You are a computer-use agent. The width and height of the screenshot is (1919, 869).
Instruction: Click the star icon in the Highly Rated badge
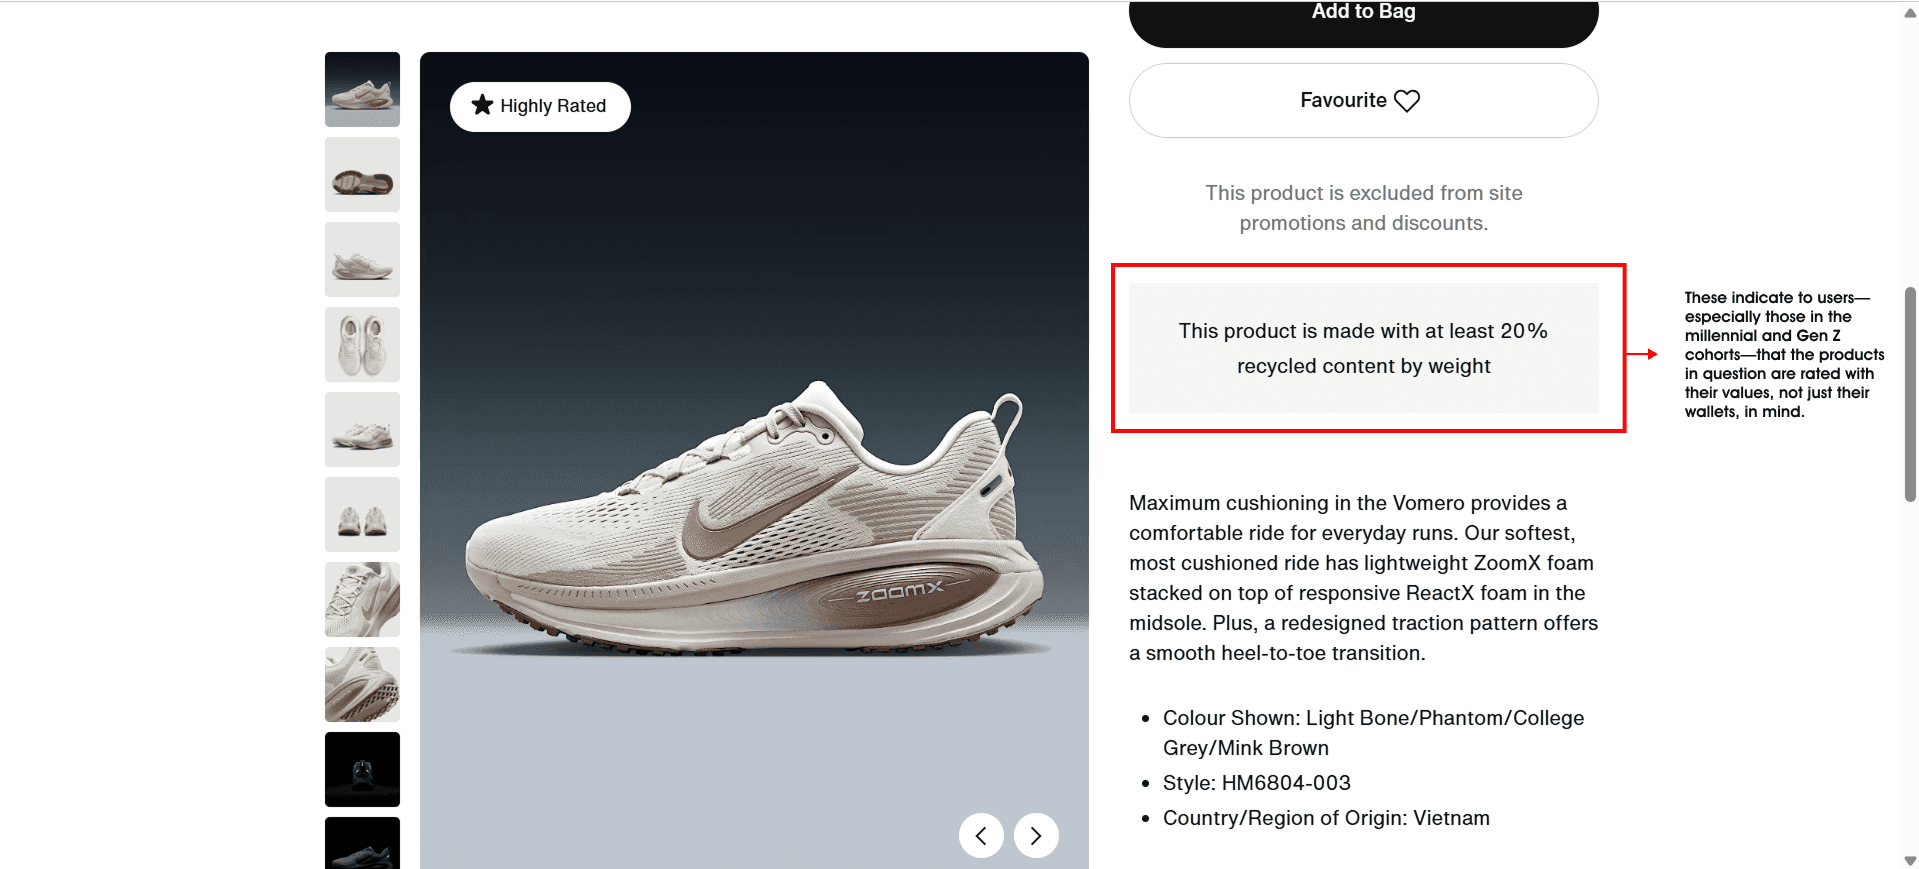[482, 105]
